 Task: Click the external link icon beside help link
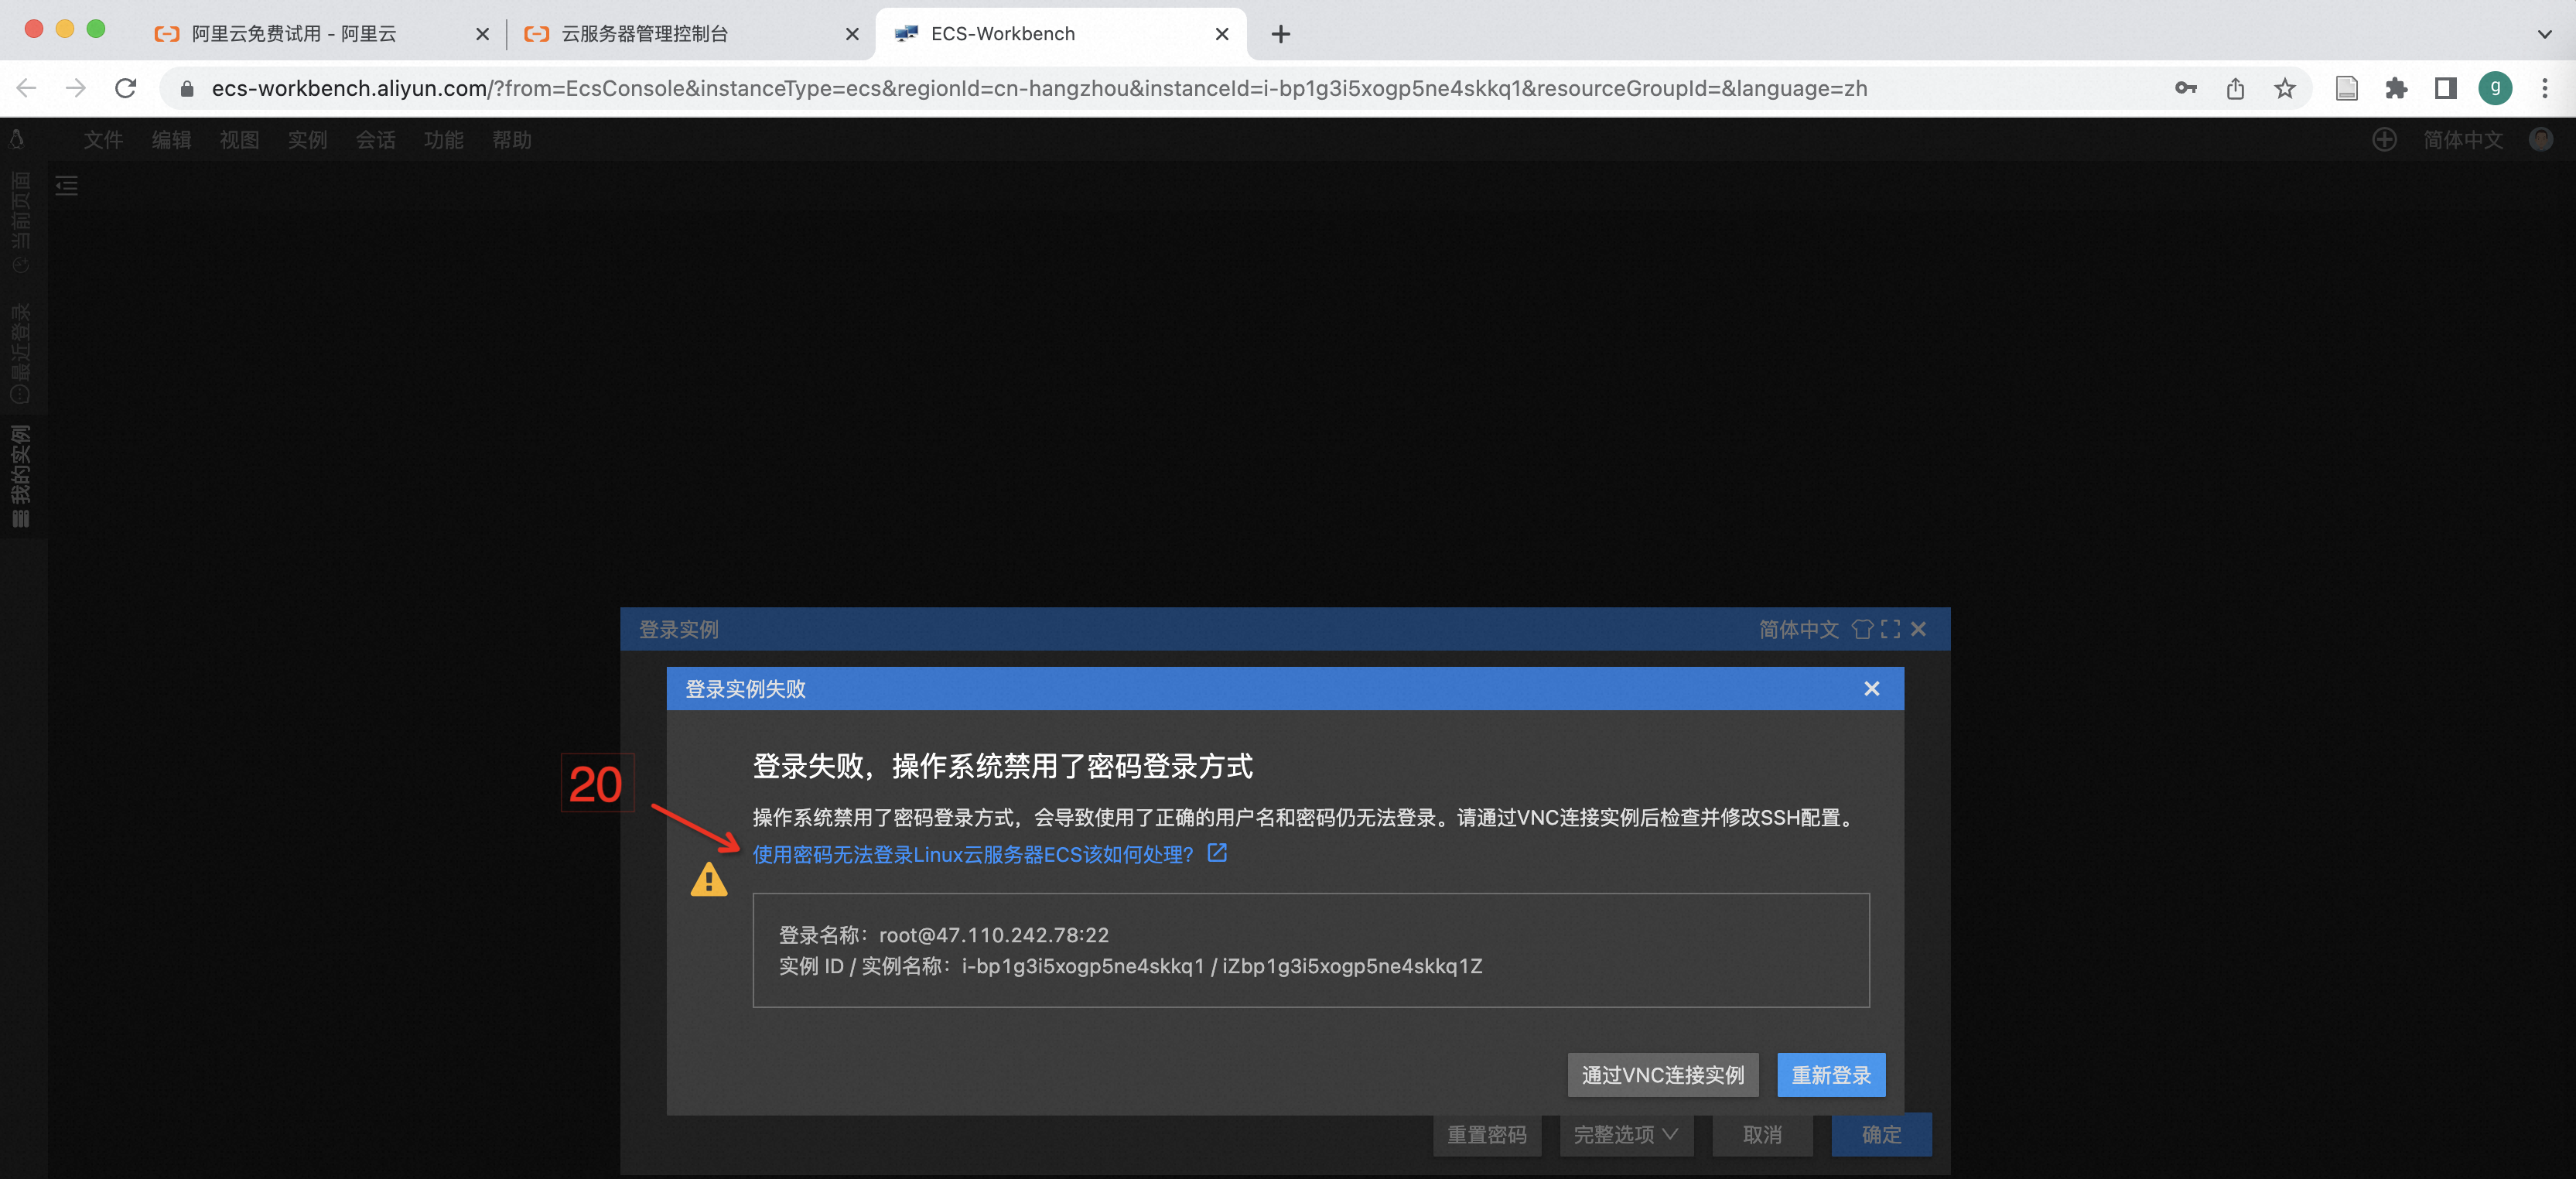(1217, 853)
